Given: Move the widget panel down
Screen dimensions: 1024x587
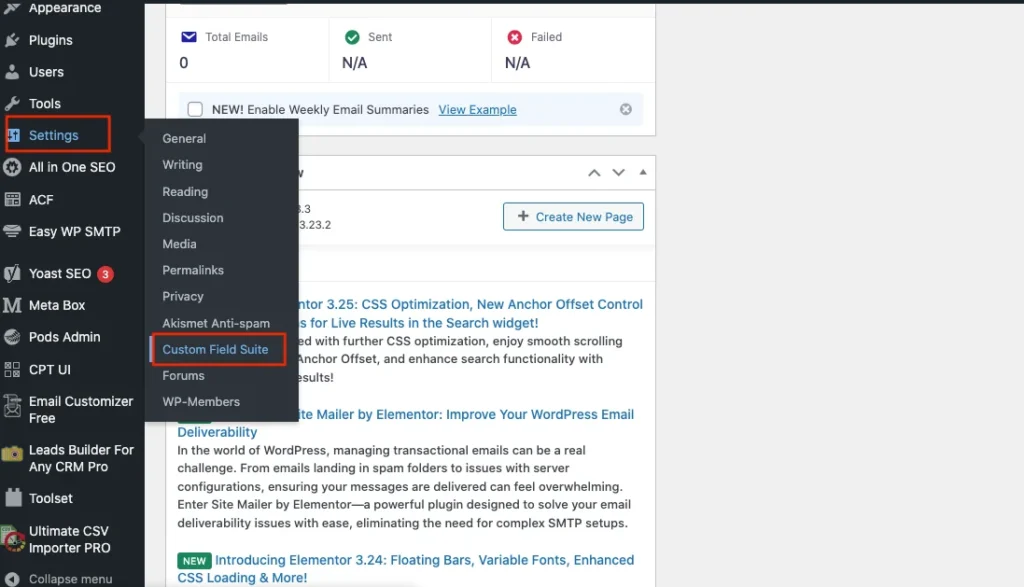Looking at the screenshot, I should (x=618, y=173).
